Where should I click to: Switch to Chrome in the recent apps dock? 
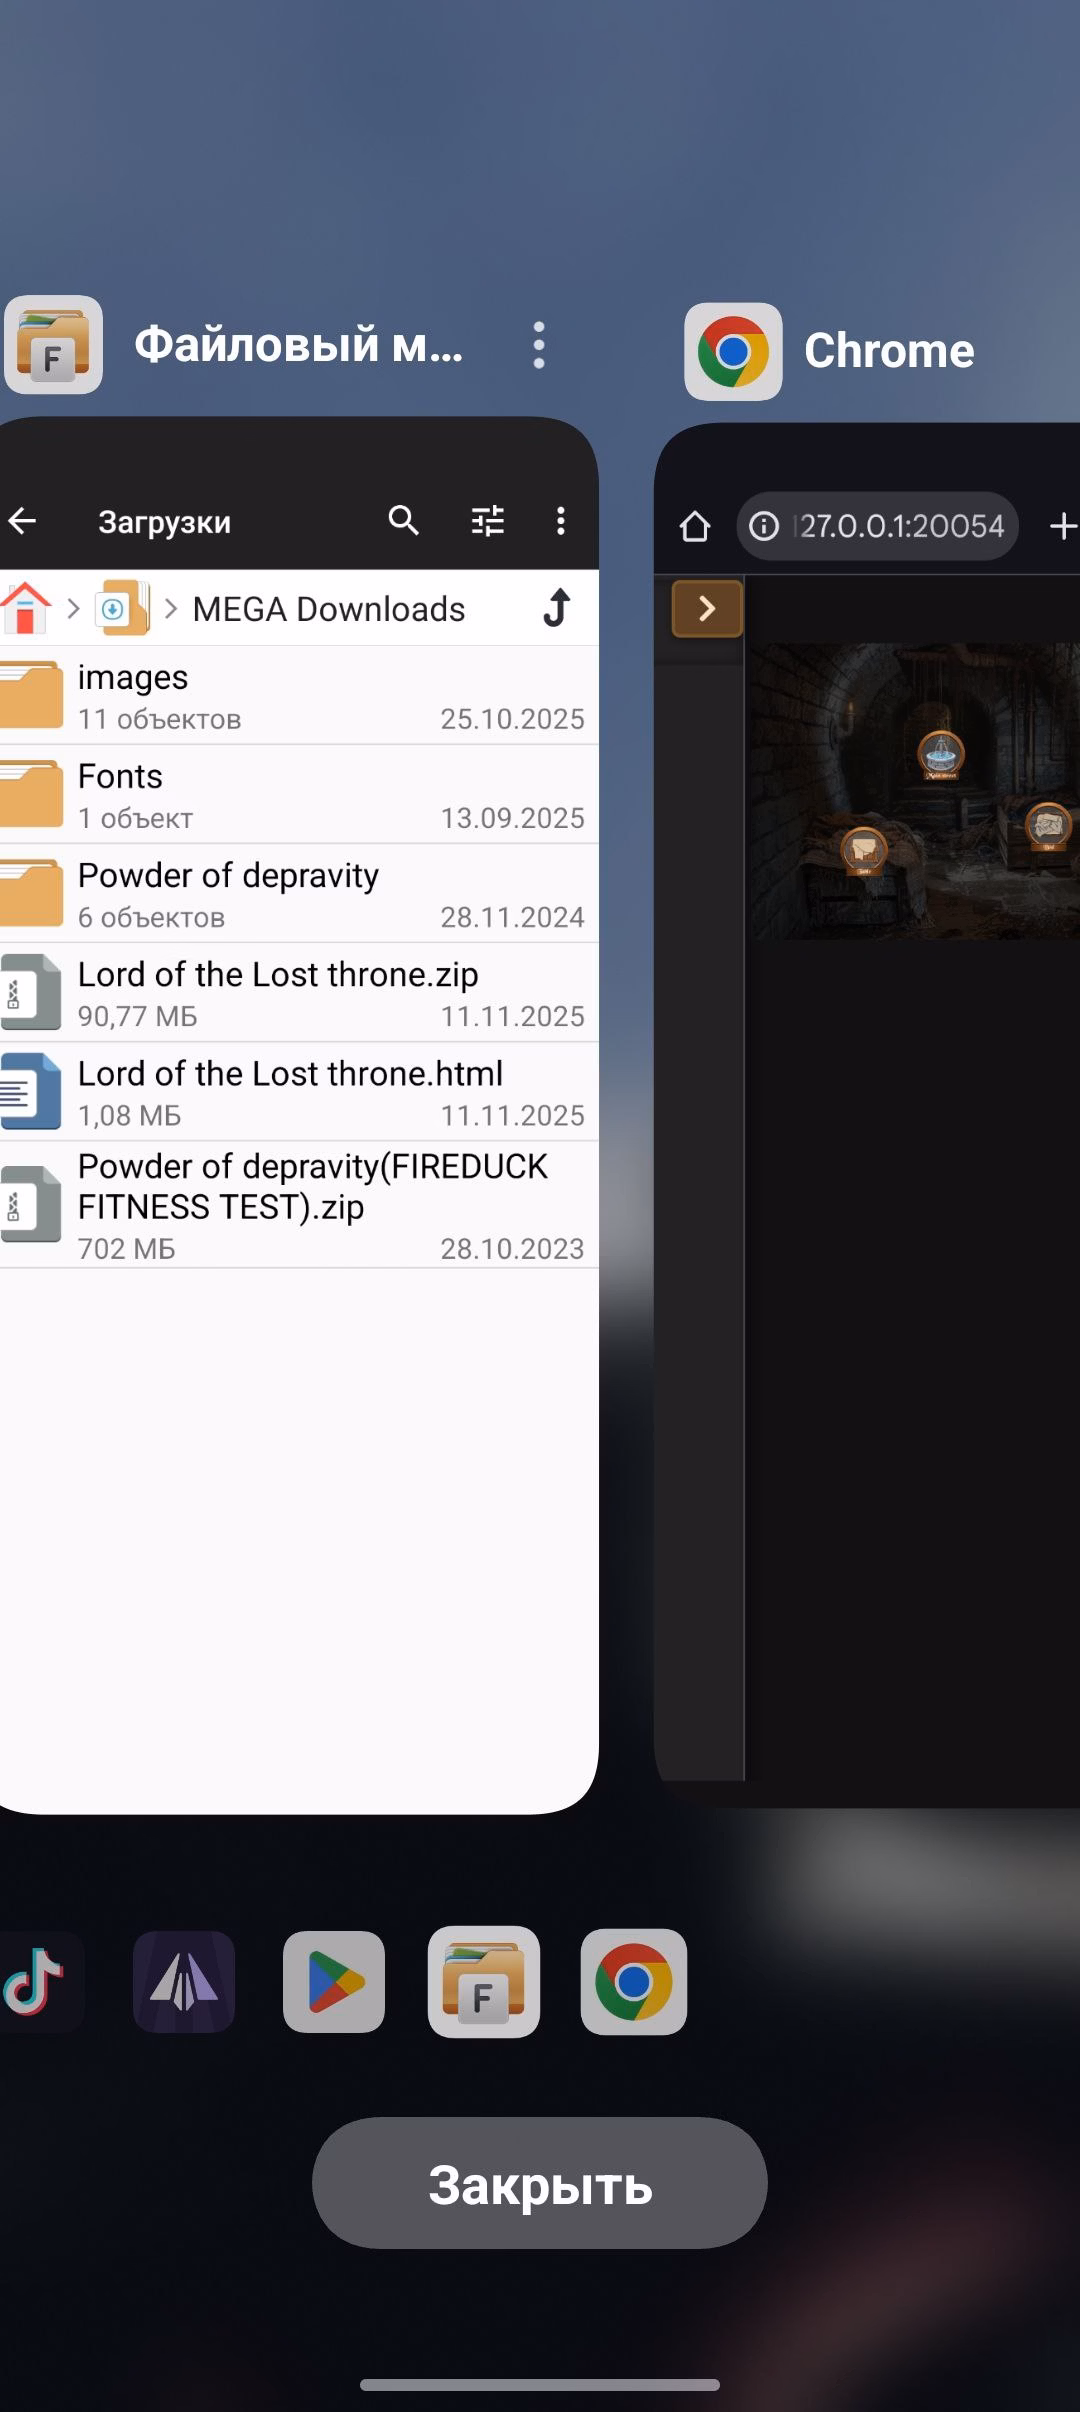coord(634,1982)
